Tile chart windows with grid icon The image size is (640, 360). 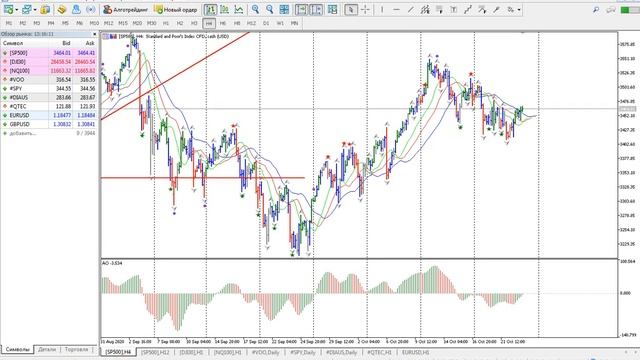point(284,9)
